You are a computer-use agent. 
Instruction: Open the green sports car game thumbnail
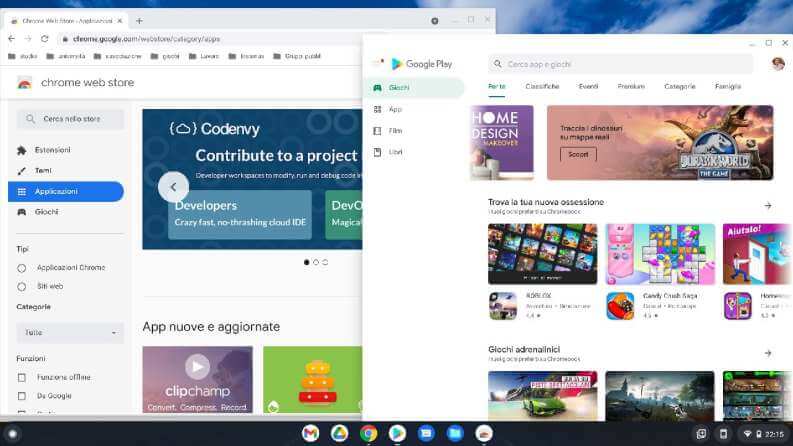click(x=542, y=396)
